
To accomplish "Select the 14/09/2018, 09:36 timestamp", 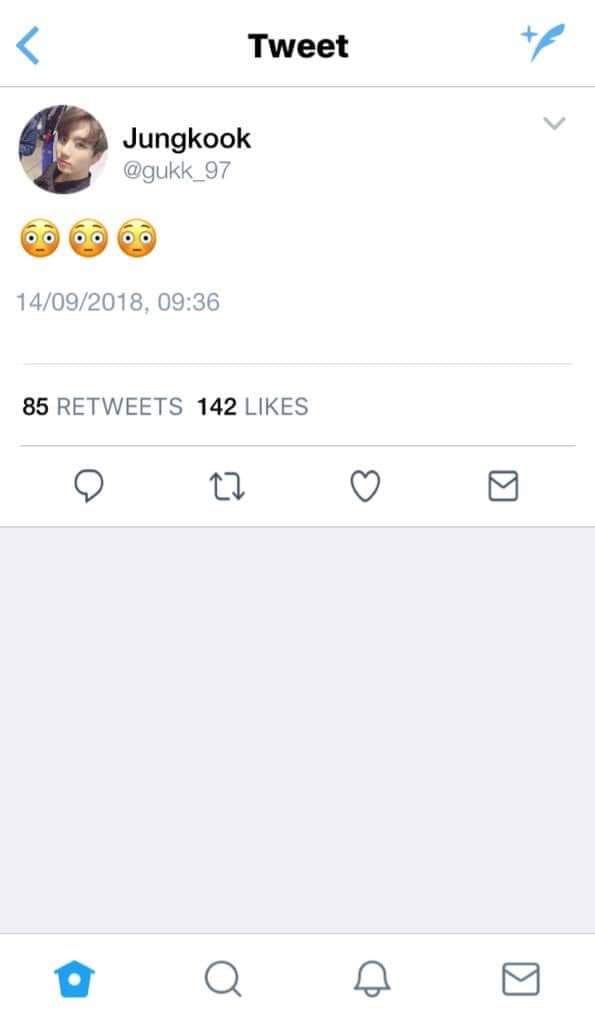I will (118, 302).
